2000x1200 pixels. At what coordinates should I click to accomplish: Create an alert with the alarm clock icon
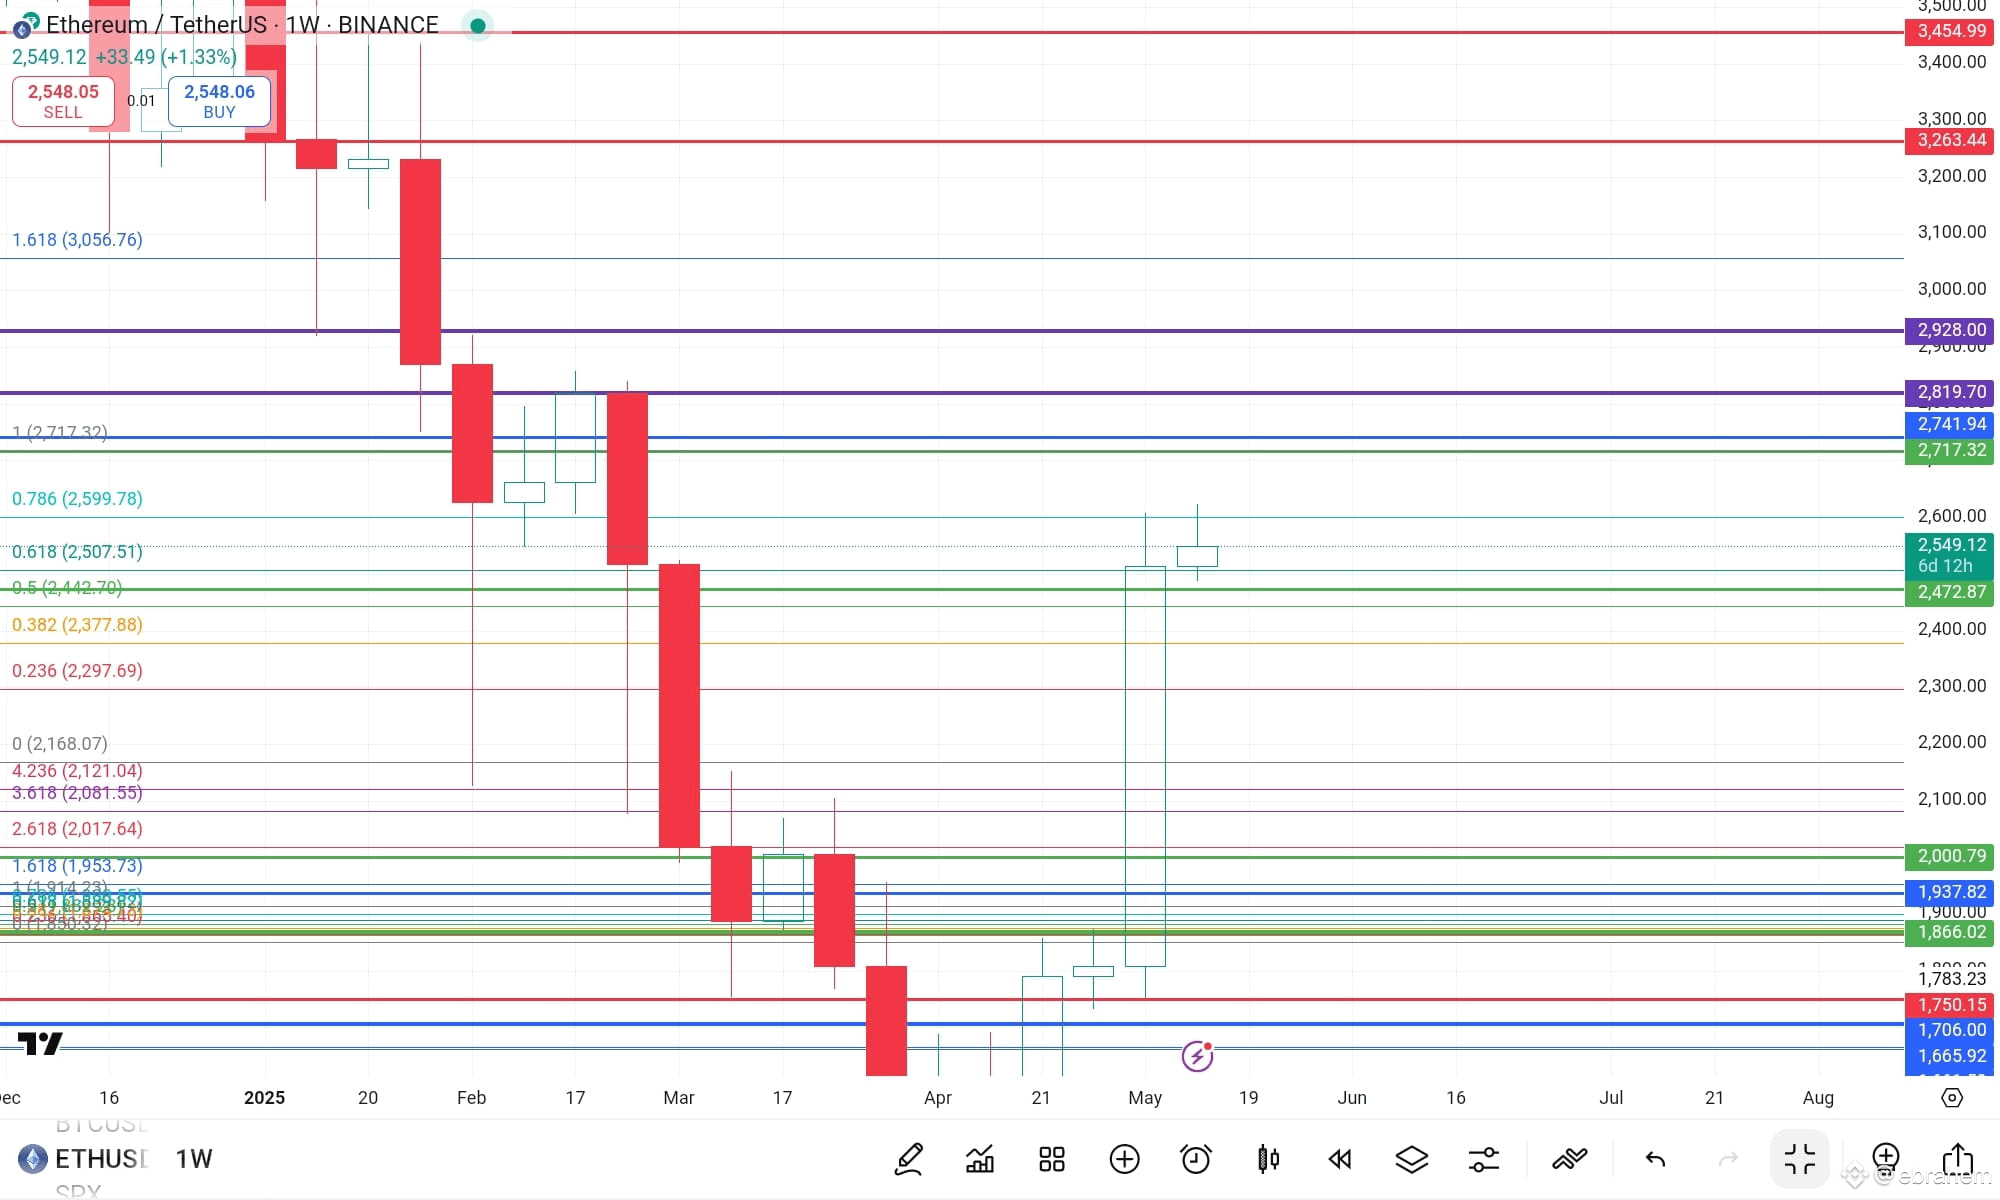(1196, 1159)
